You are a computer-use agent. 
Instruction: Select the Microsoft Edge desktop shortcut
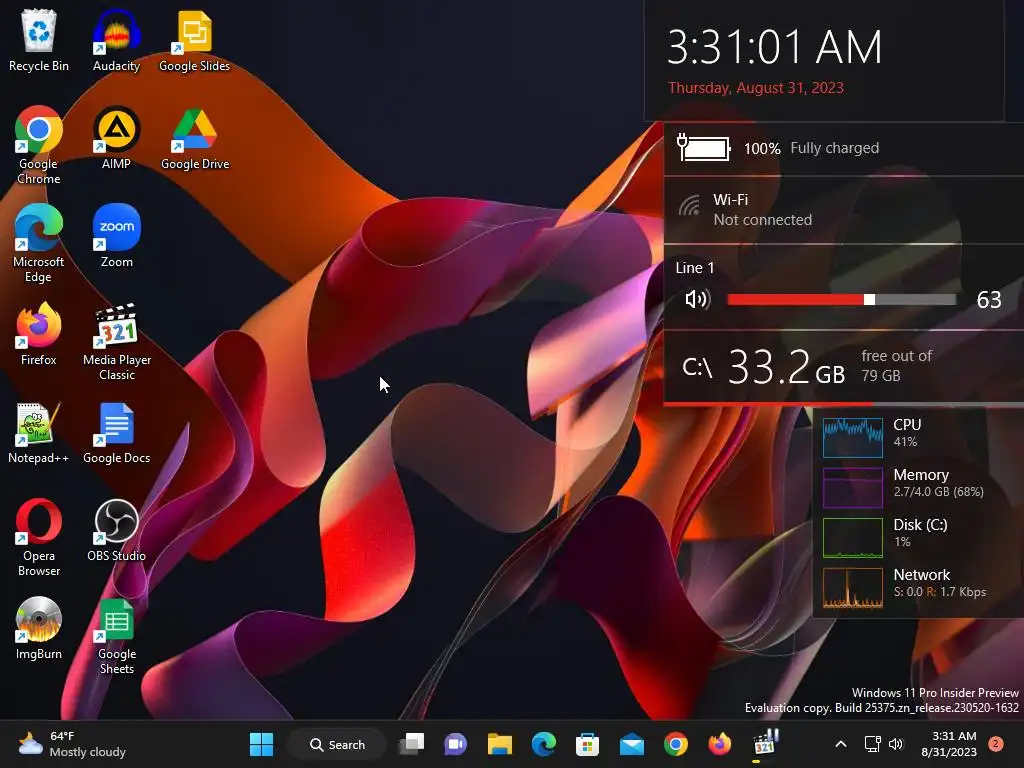[x=39, y=243]
